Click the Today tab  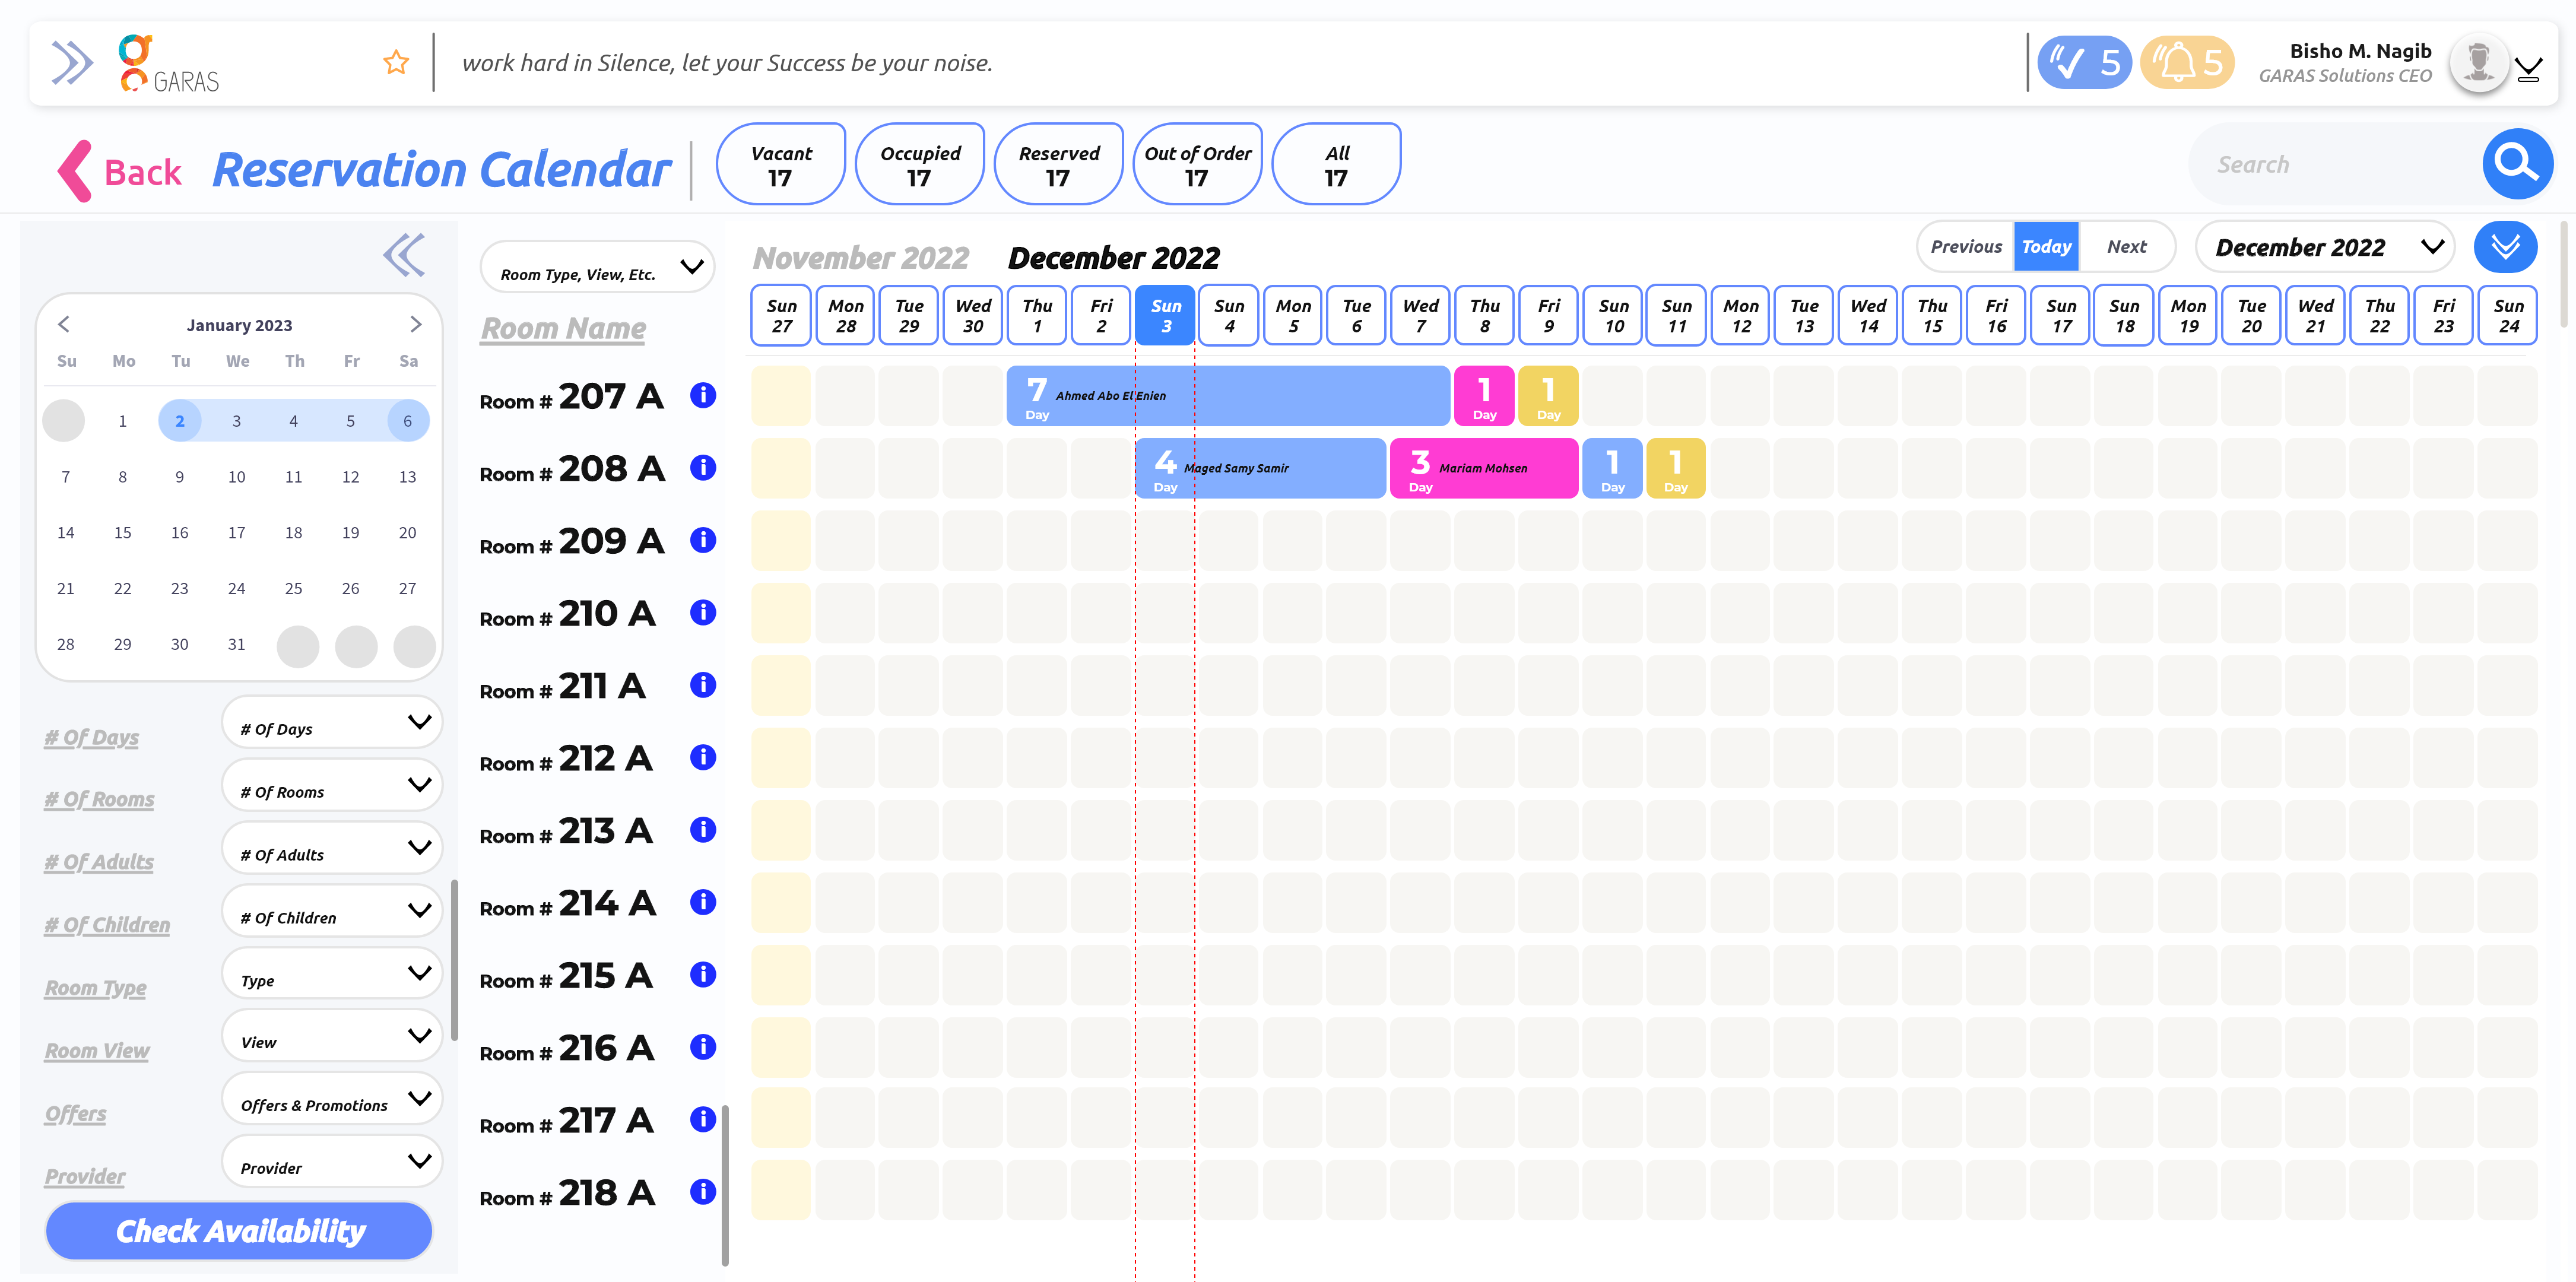pos(2046,247)
